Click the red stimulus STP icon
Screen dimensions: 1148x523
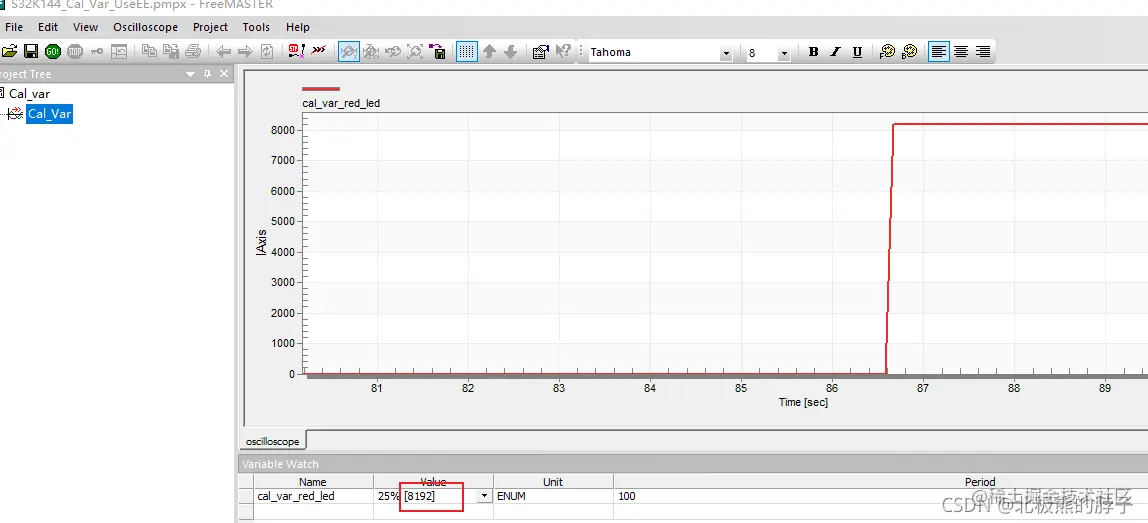click(x=297, y=51)
